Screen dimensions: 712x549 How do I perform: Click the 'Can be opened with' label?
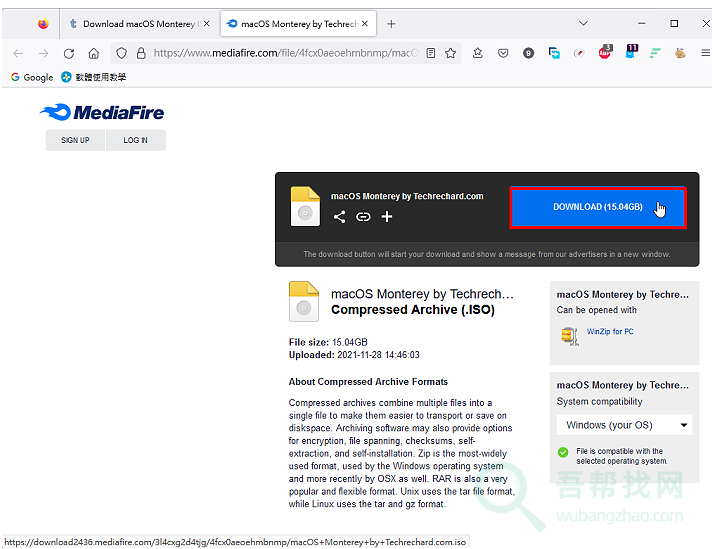[x=597, y=310]
